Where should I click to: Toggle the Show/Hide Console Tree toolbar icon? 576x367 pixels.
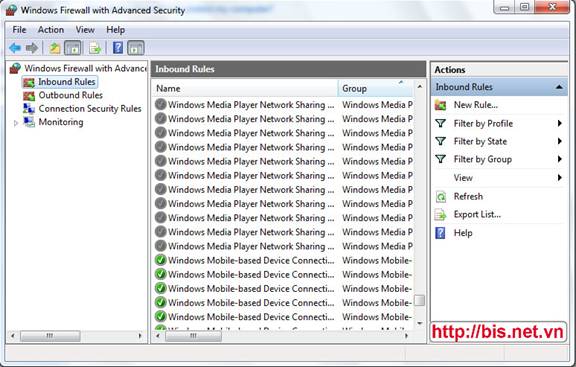[x=73, y=48]
